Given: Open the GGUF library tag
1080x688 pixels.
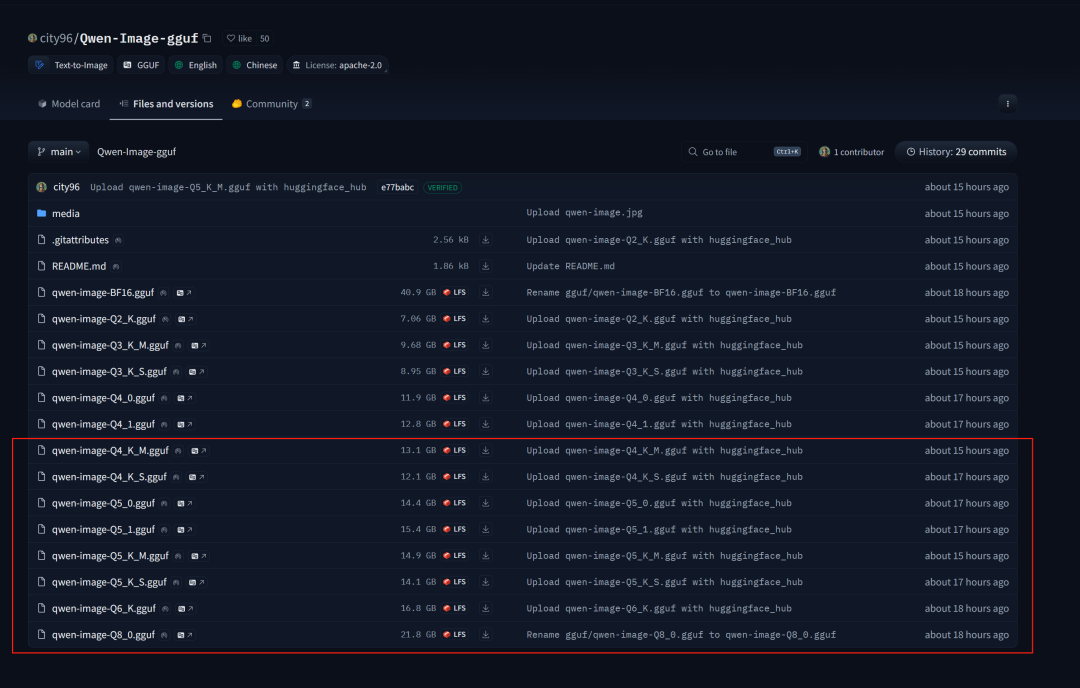Looking at the screenshot, I should [141, 65].
